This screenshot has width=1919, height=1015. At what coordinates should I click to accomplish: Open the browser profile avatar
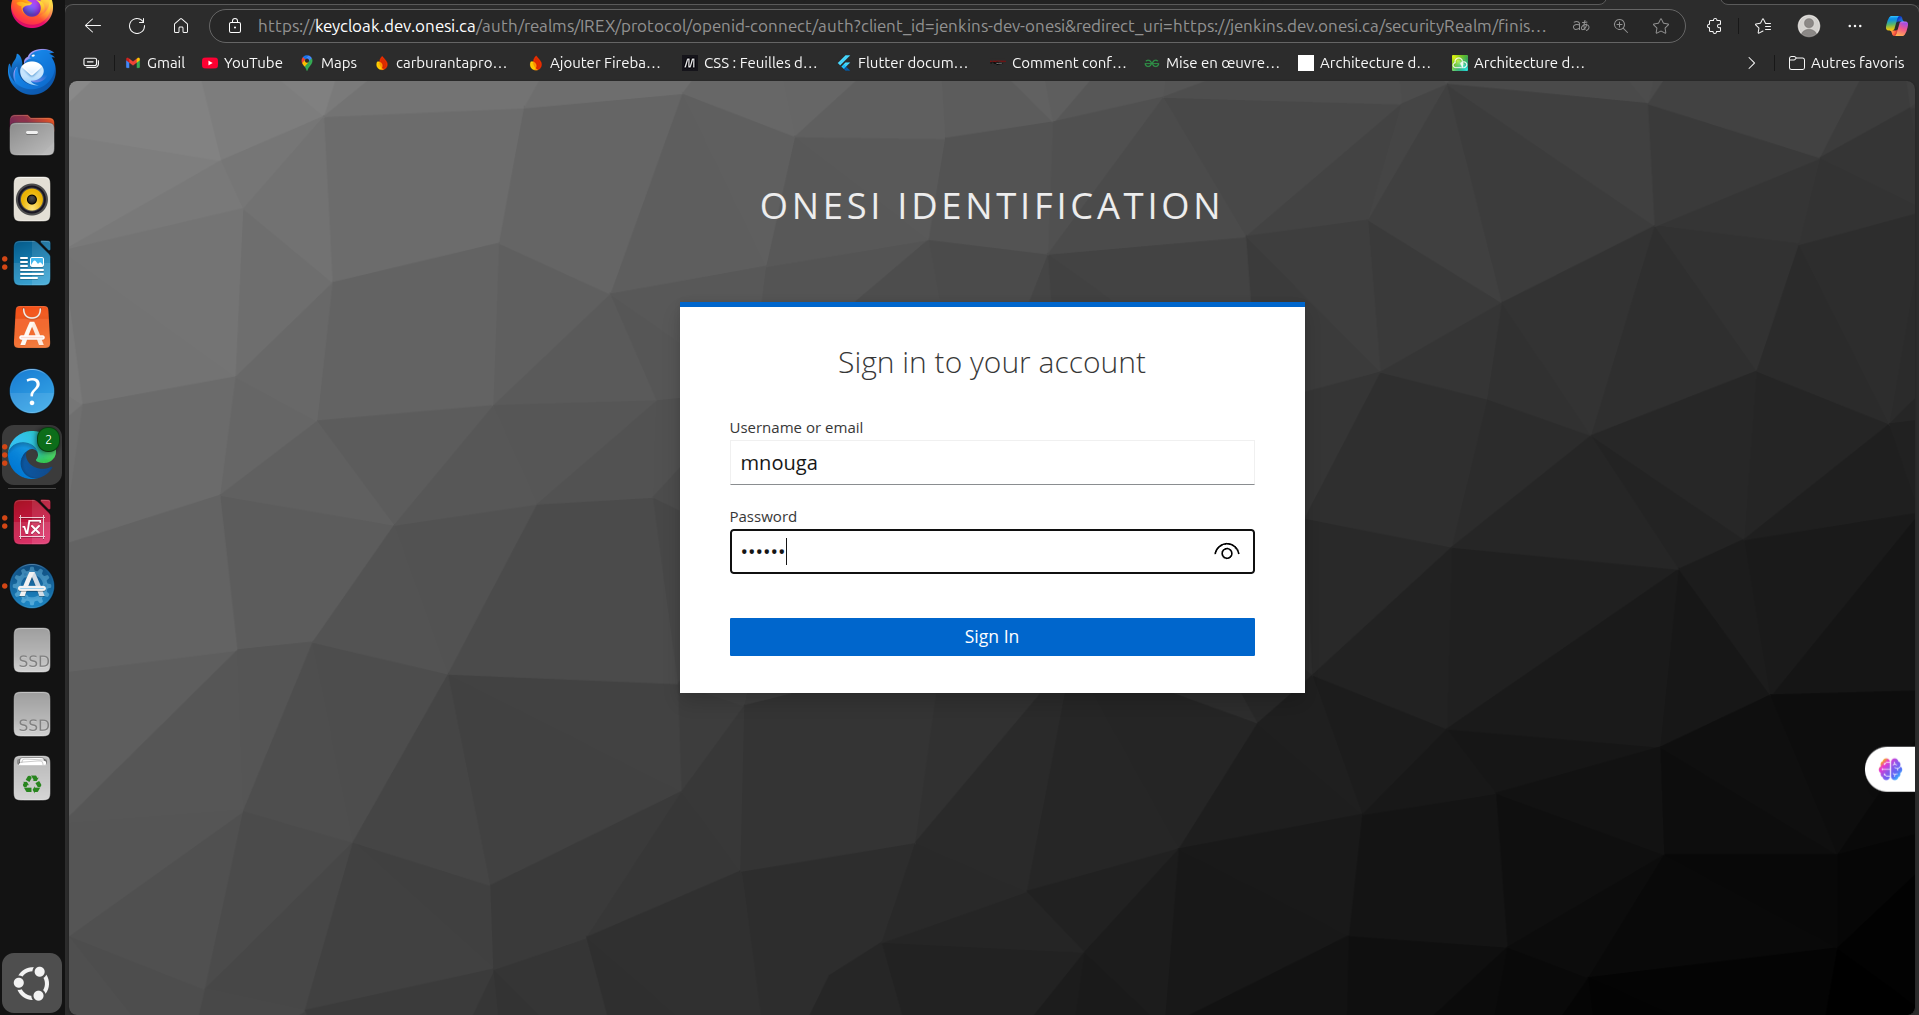[1809, 26]
